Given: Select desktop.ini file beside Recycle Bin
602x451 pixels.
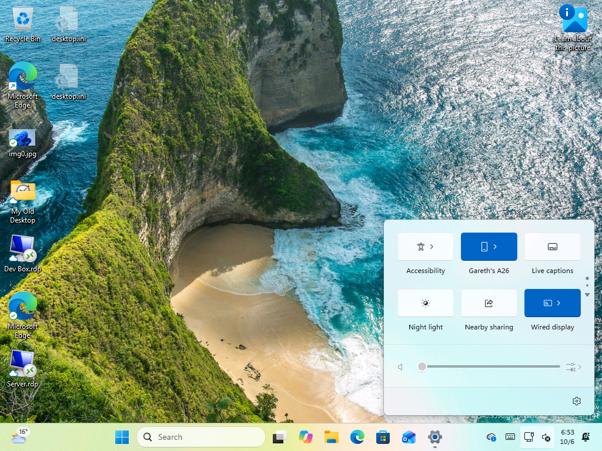Looking at the screenshot, I should 69,24.
